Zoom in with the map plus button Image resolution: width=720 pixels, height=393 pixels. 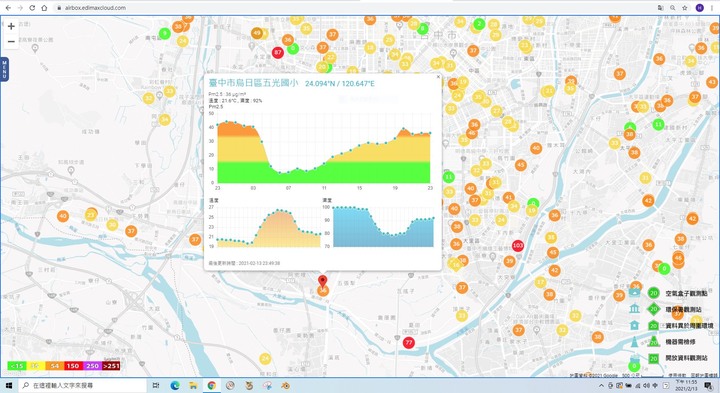(x=11, y=26)
